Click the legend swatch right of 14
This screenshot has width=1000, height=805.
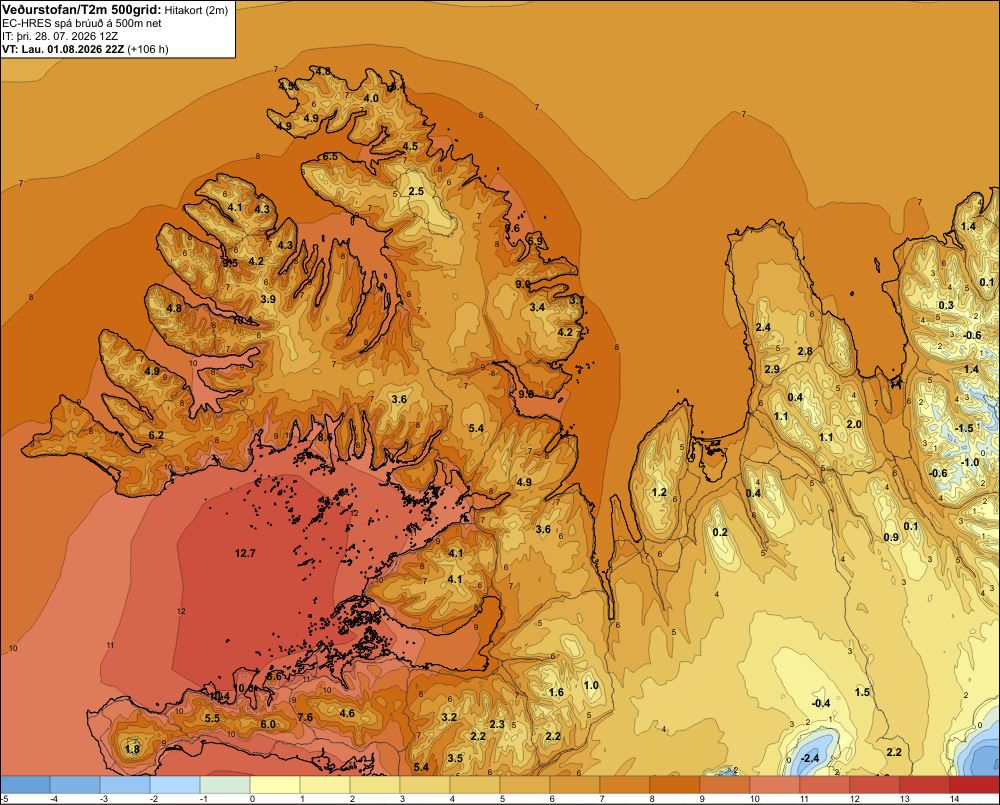974,785
